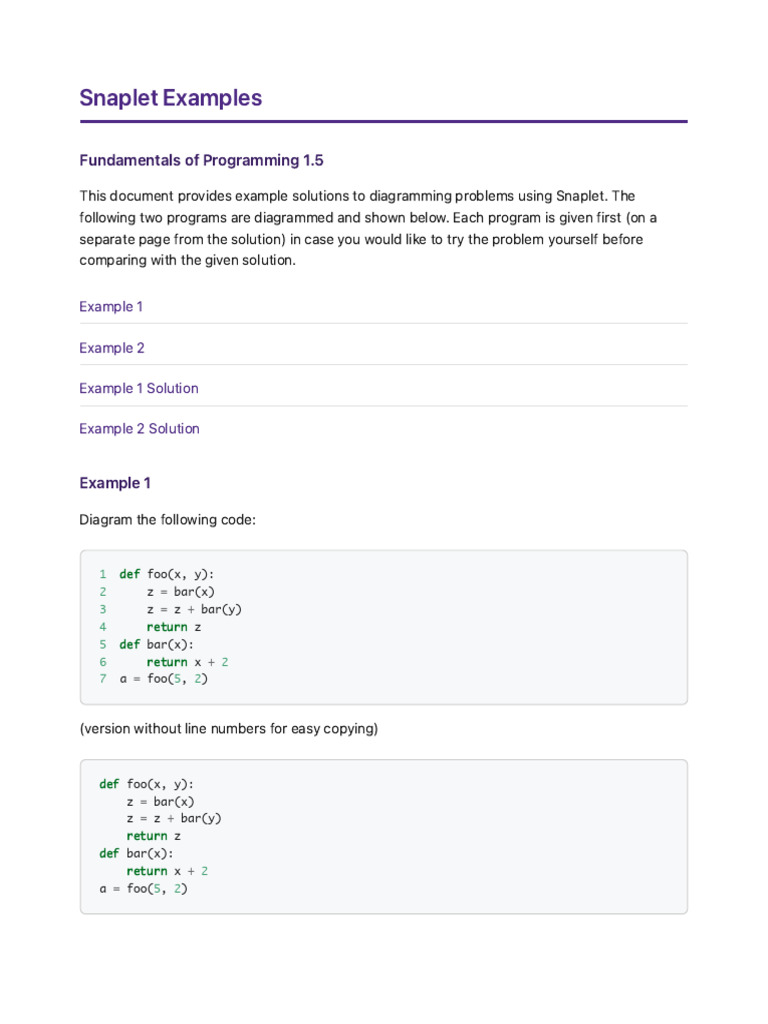Follow the Example 1 Solution link
The width and height of the screenshot is (768, 1024).
(x=138, y=389)
